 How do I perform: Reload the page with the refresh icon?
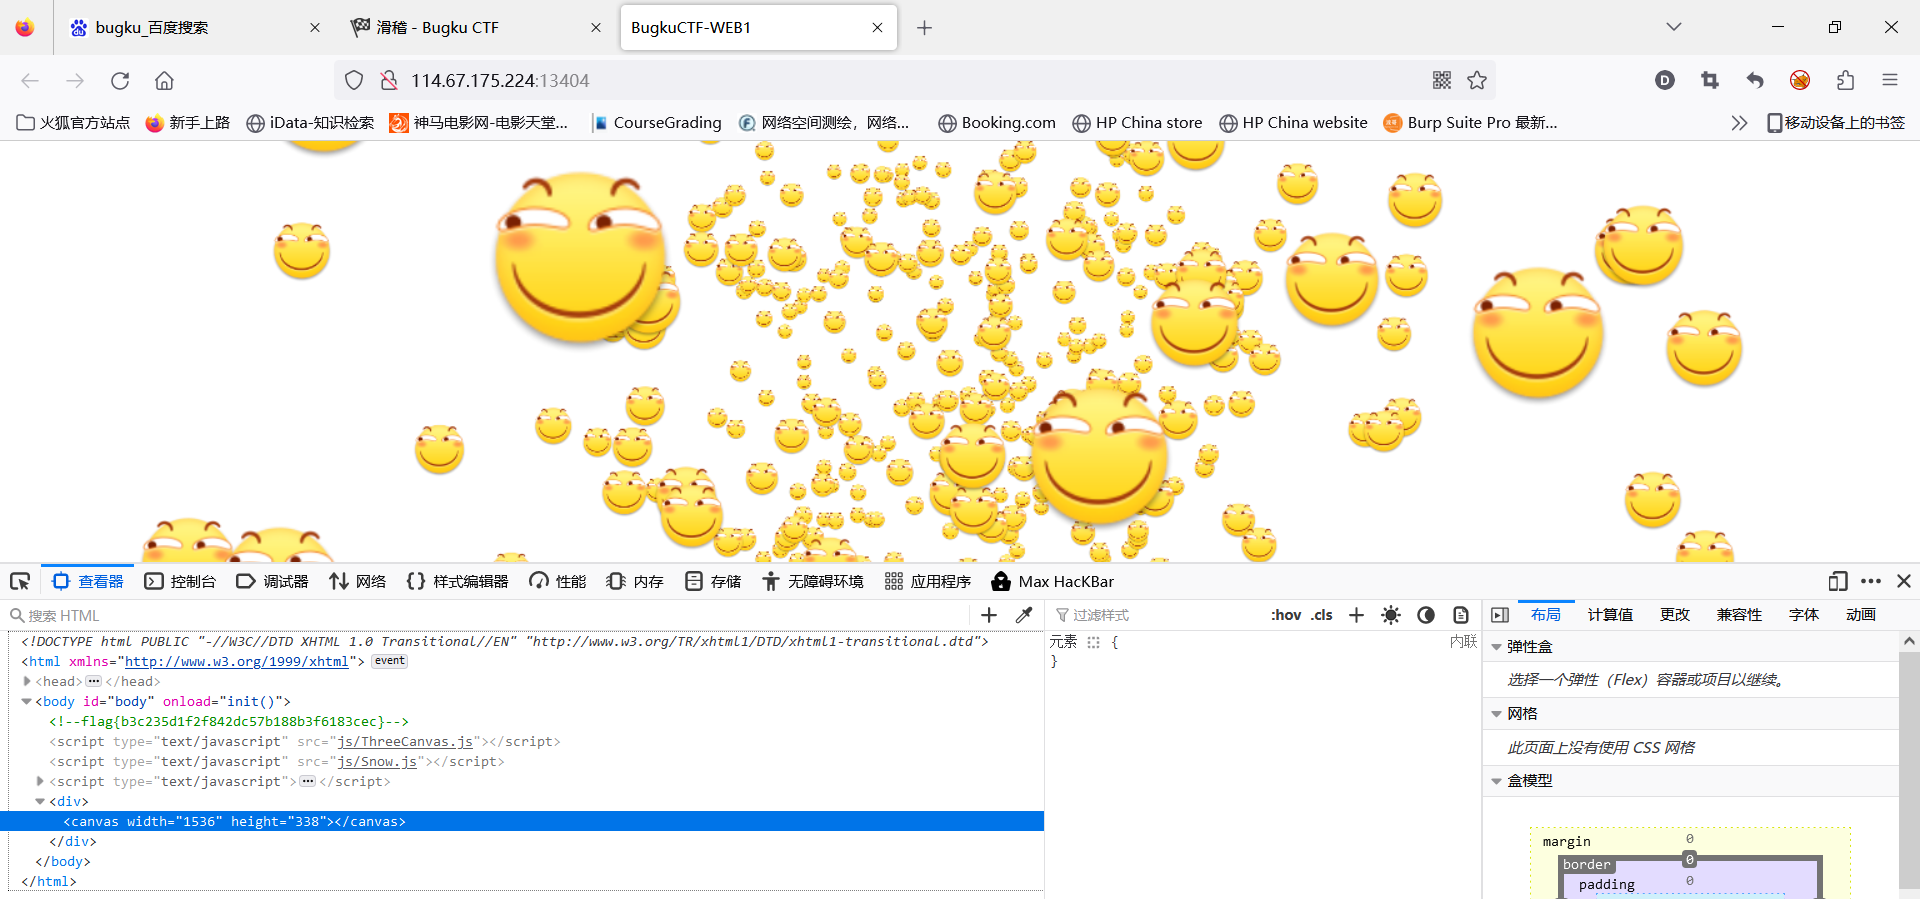pyautogui.click(x=120, y=80)
